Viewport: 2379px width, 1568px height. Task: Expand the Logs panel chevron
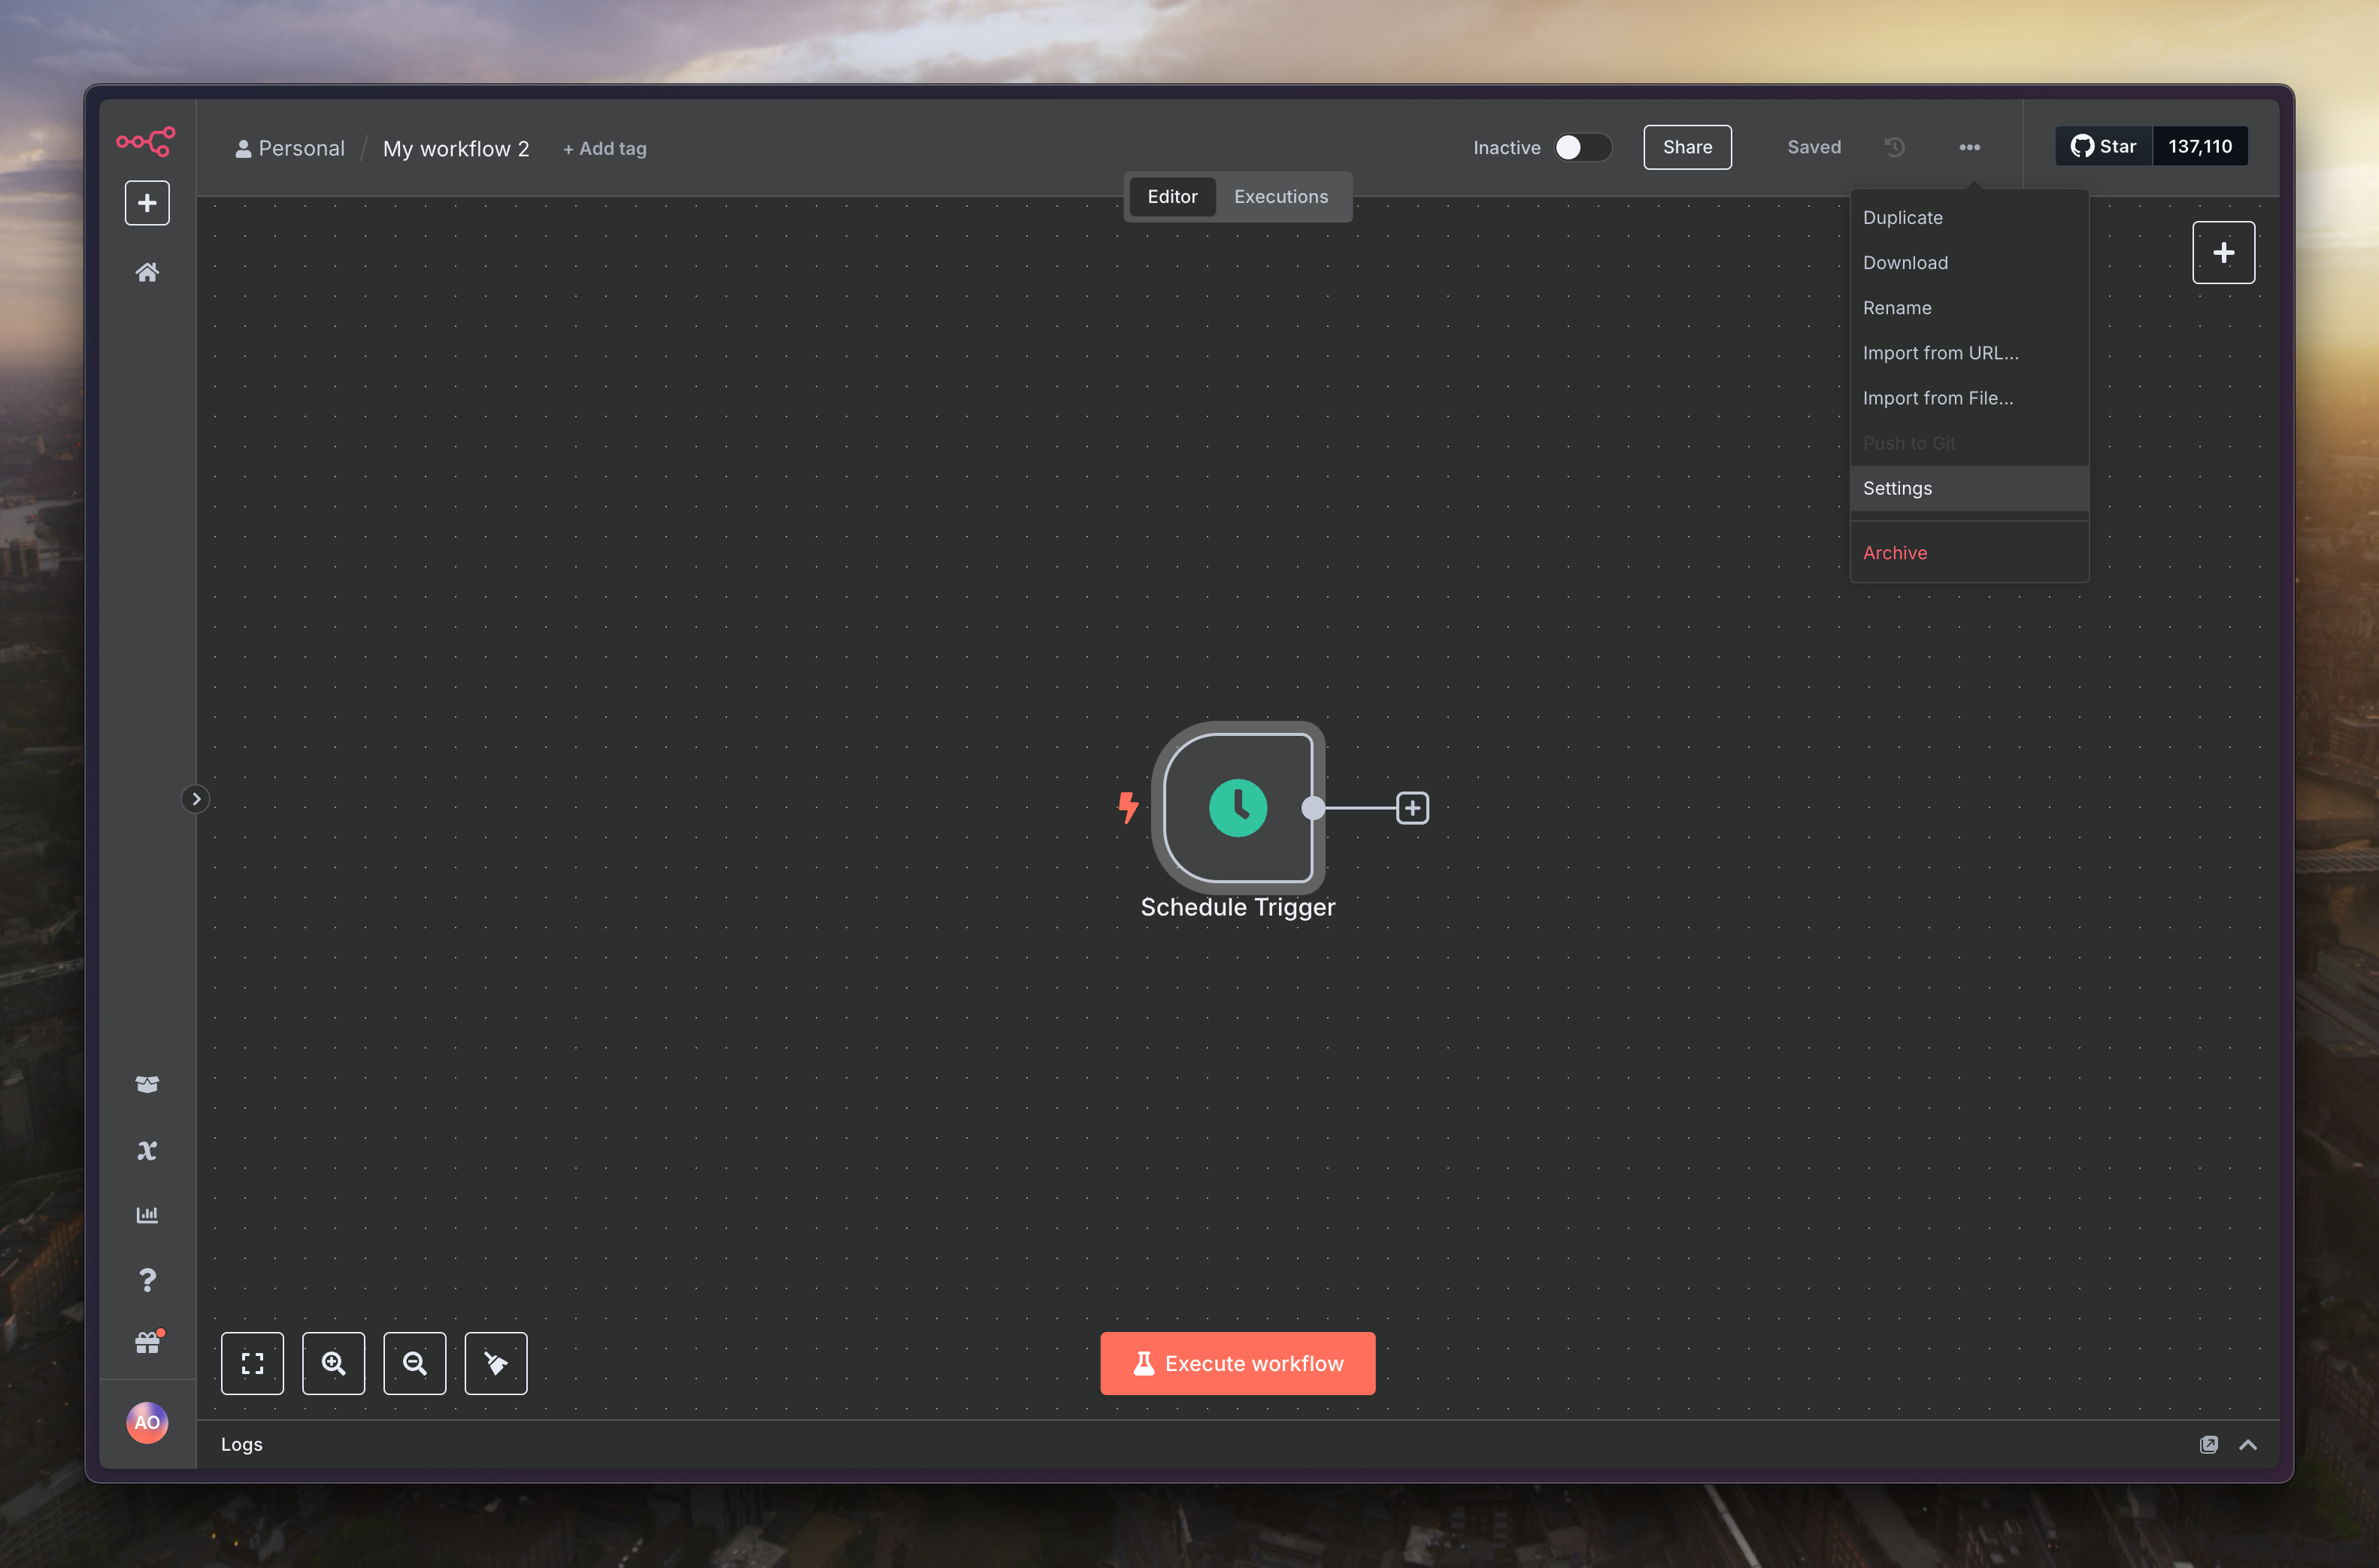pyautogui.click(x=2248, y=1444)
